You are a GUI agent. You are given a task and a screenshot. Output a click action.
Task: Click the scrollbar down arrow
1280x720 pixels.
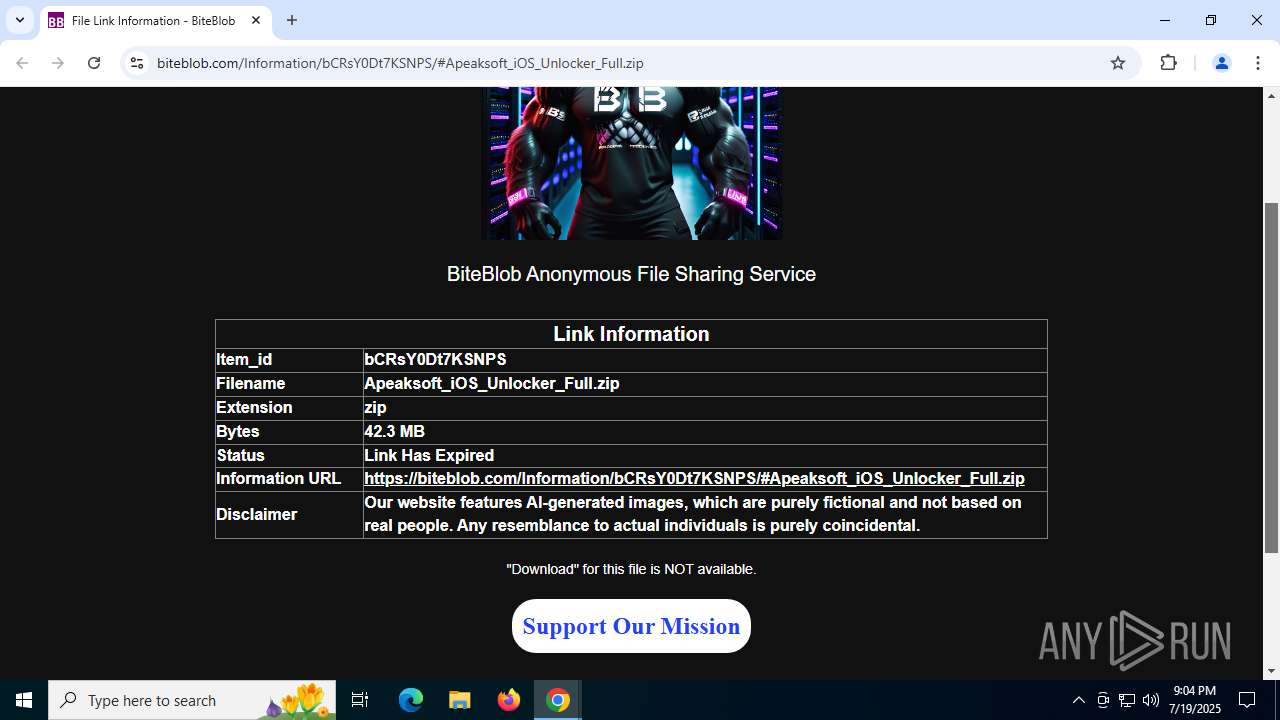1271,671
